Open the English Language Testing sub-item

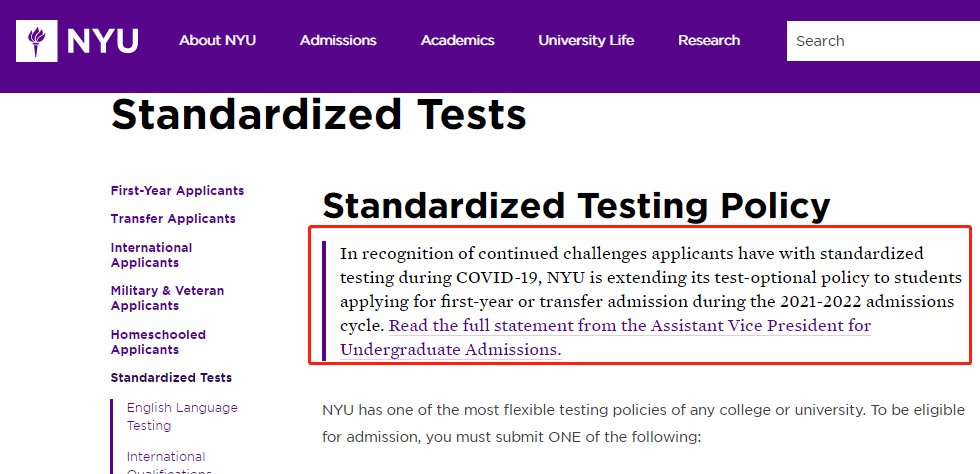click(x=182, y=416)
